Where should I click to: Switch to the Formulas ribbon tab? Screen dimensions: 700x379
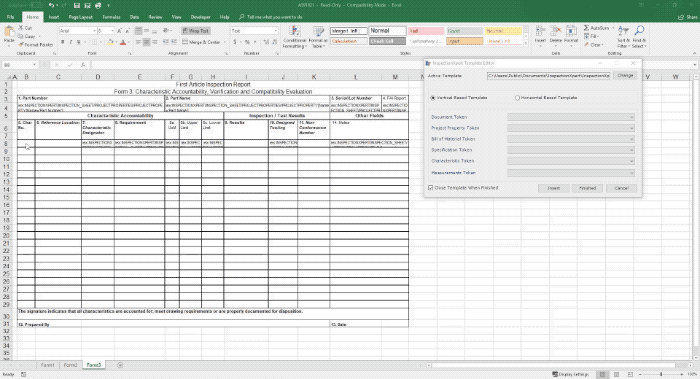(111, 17)
